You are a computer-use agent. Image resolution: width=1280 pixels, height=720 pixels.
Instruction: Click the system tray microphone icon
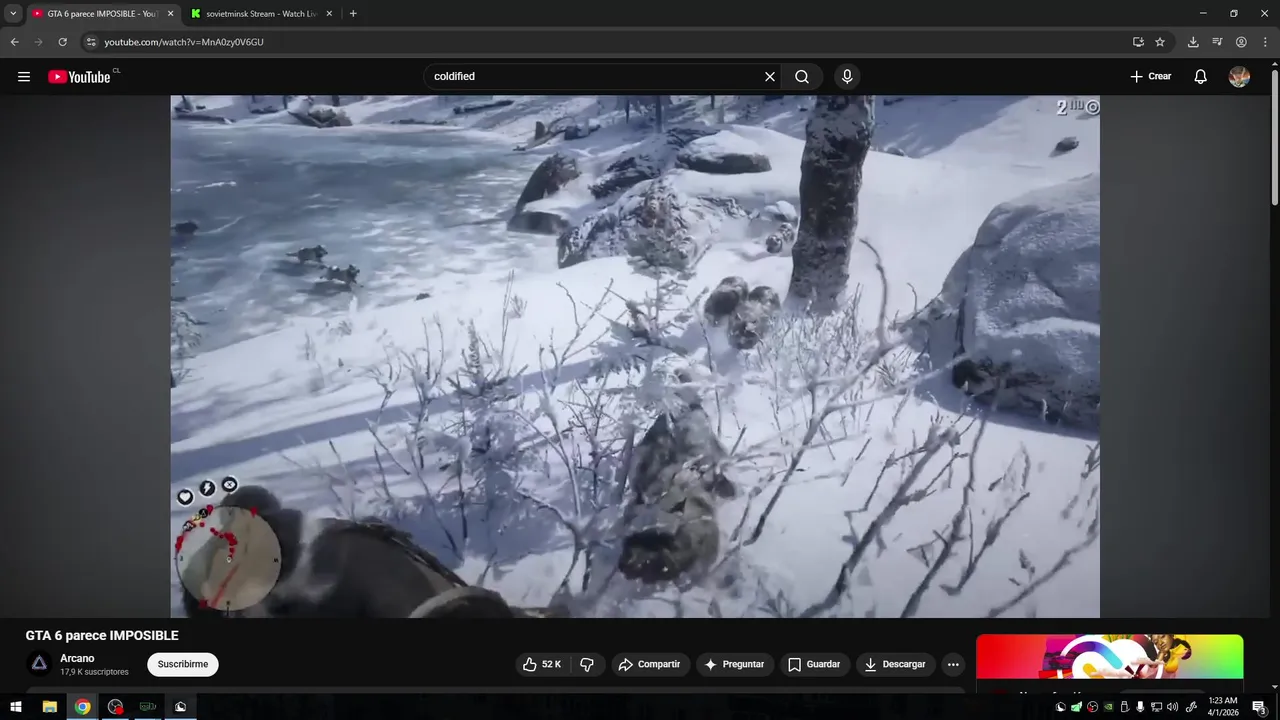(1140, 707)
